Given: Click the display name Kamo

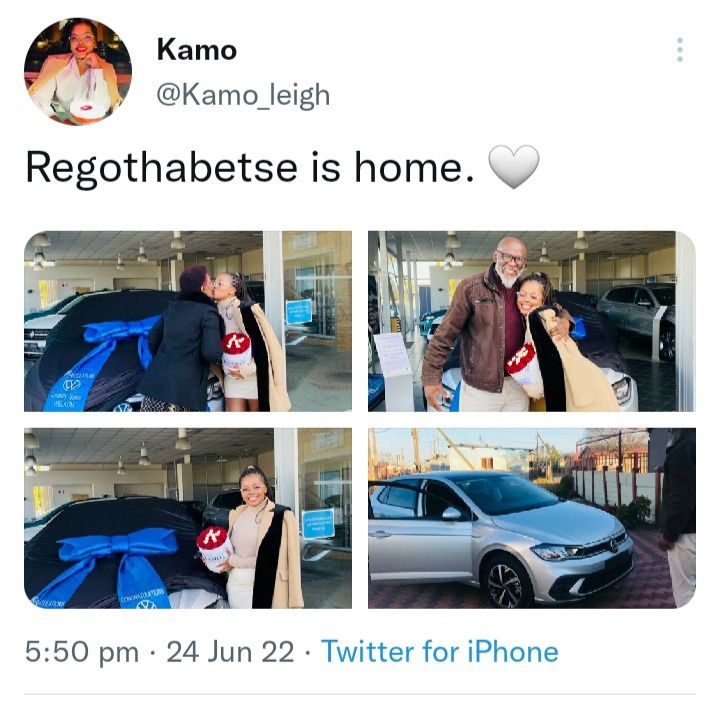Looking at the screenshot, I should tap(197, 50).
